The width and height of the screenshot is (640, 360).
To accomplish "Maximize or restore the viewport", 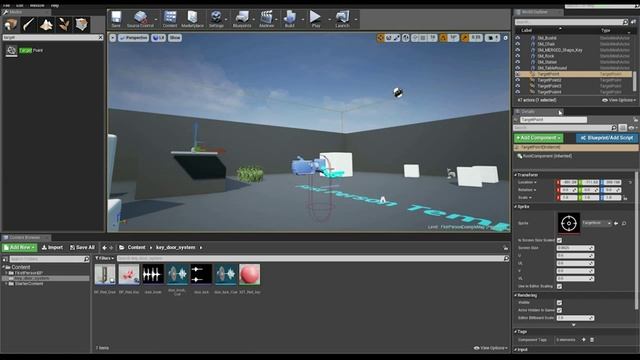I will pyautogui.click(x=505, y=38).
